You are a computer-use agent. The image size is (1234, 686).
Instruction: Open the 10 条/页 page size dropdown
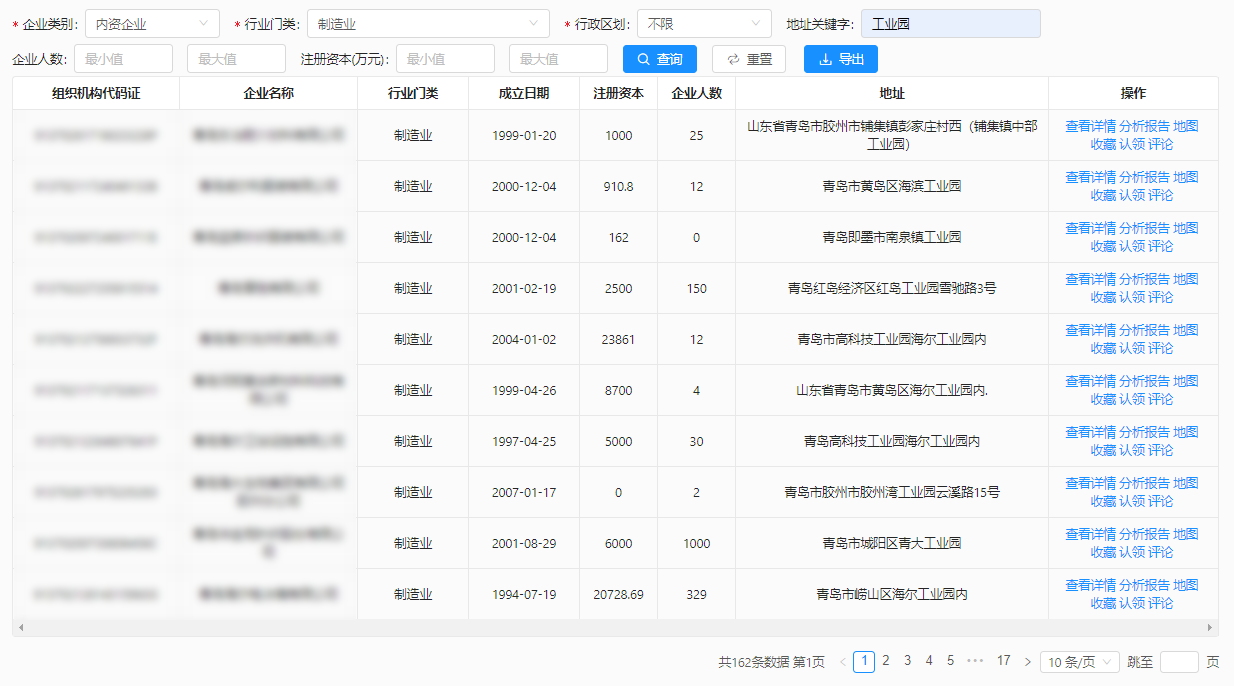[1080, 662]
